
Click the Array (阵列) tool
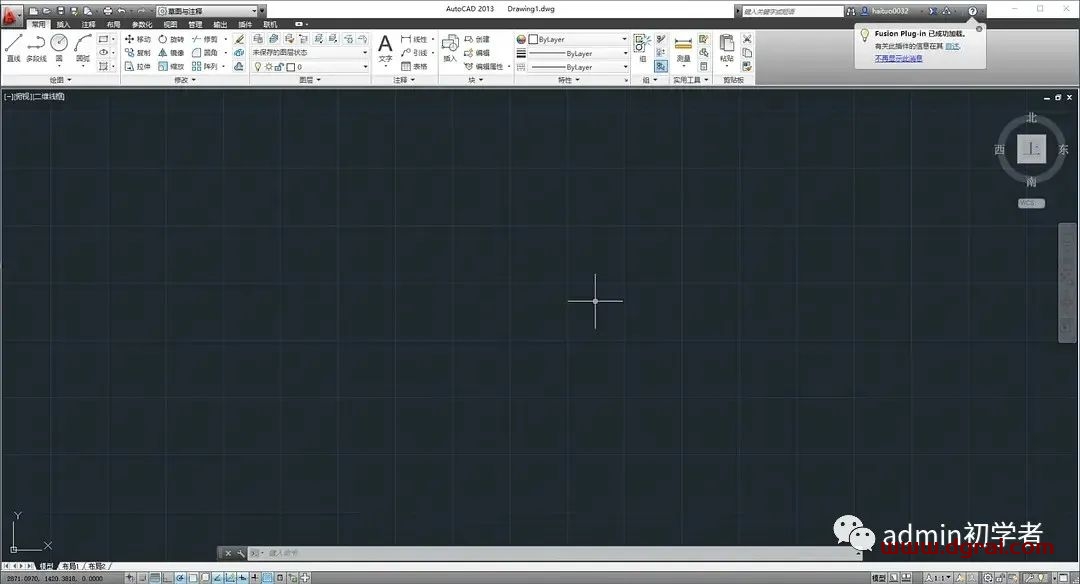coord(205,67)
